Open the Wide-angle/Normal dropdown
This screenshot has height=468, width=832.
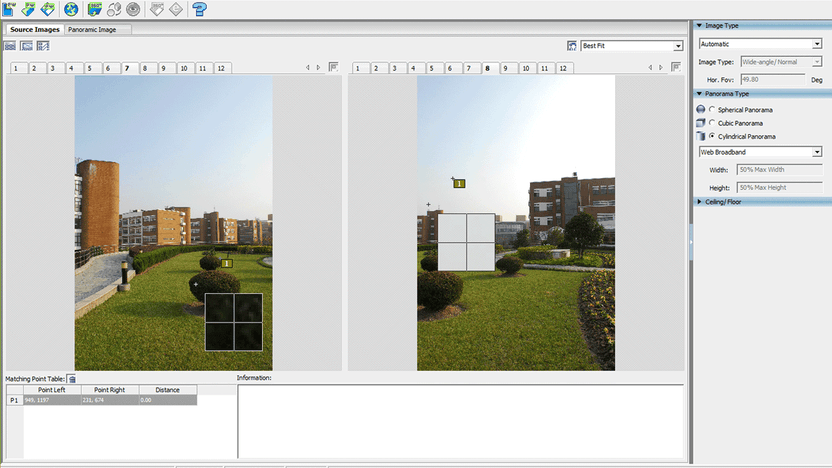coord(817,62)
